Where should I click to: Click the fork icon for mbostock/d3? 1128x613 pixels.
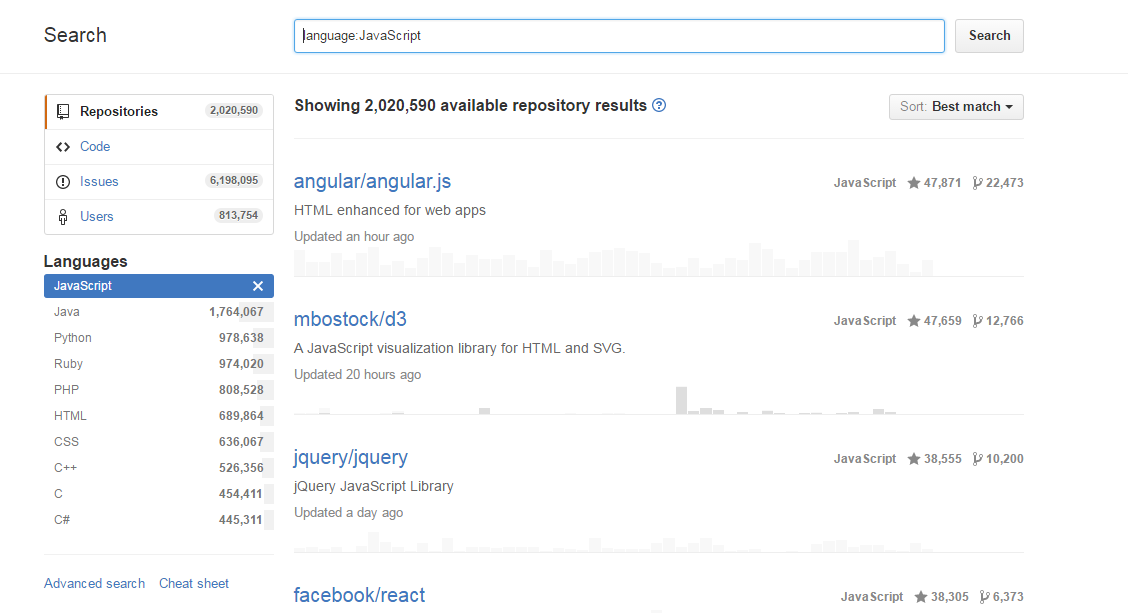(x=977, y=321)
